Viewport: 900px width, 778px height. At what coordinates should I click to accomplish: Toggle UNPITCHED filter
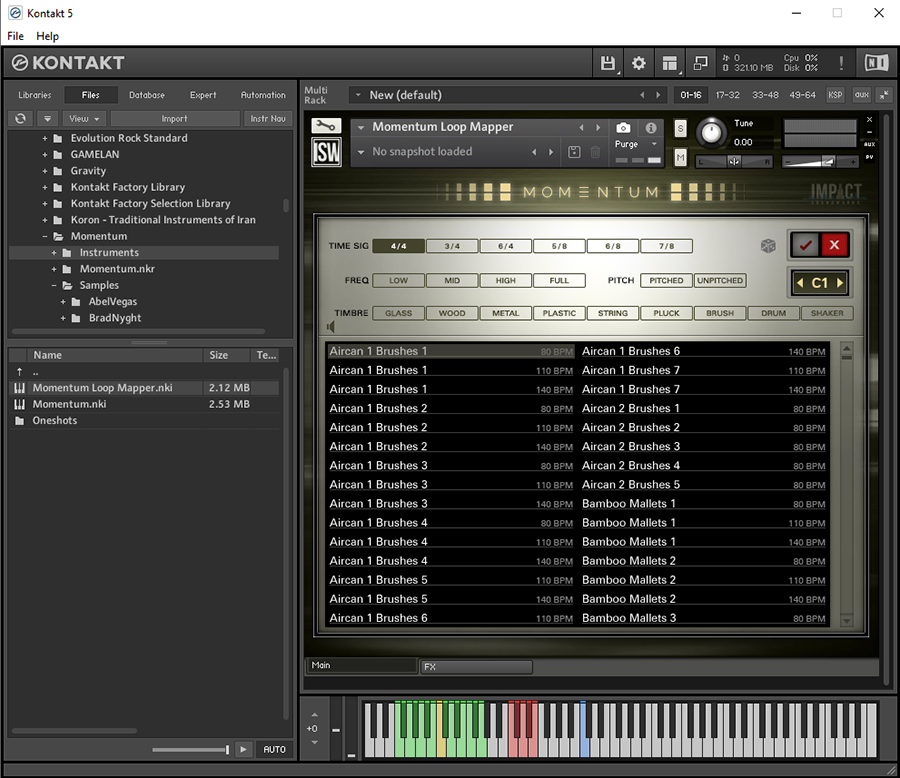coord(720,280)
